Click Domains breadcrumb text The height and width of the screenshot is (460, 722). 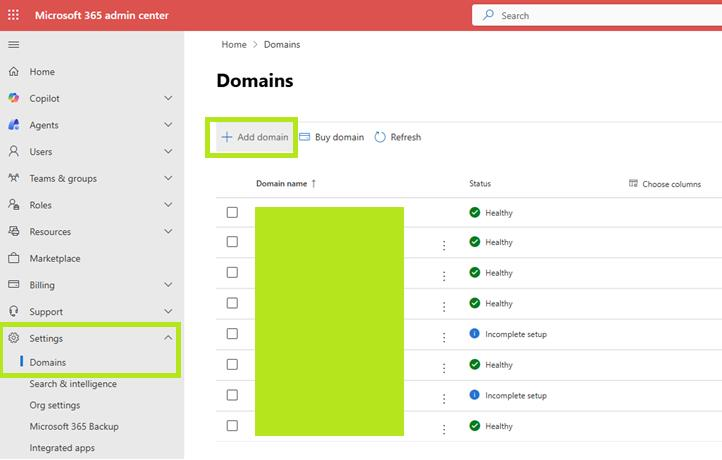point(282,45)
